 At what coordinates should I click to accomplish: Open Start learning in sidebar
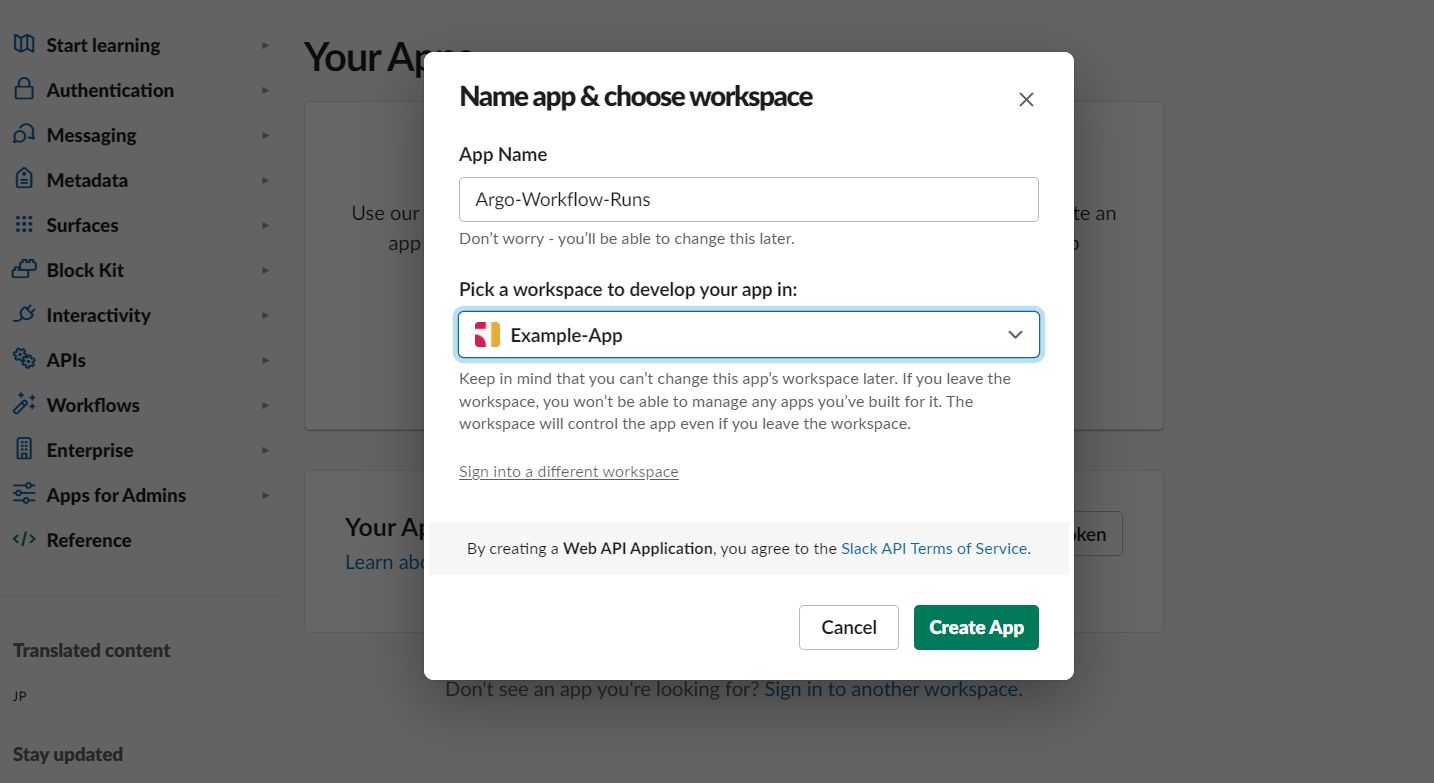103,45
